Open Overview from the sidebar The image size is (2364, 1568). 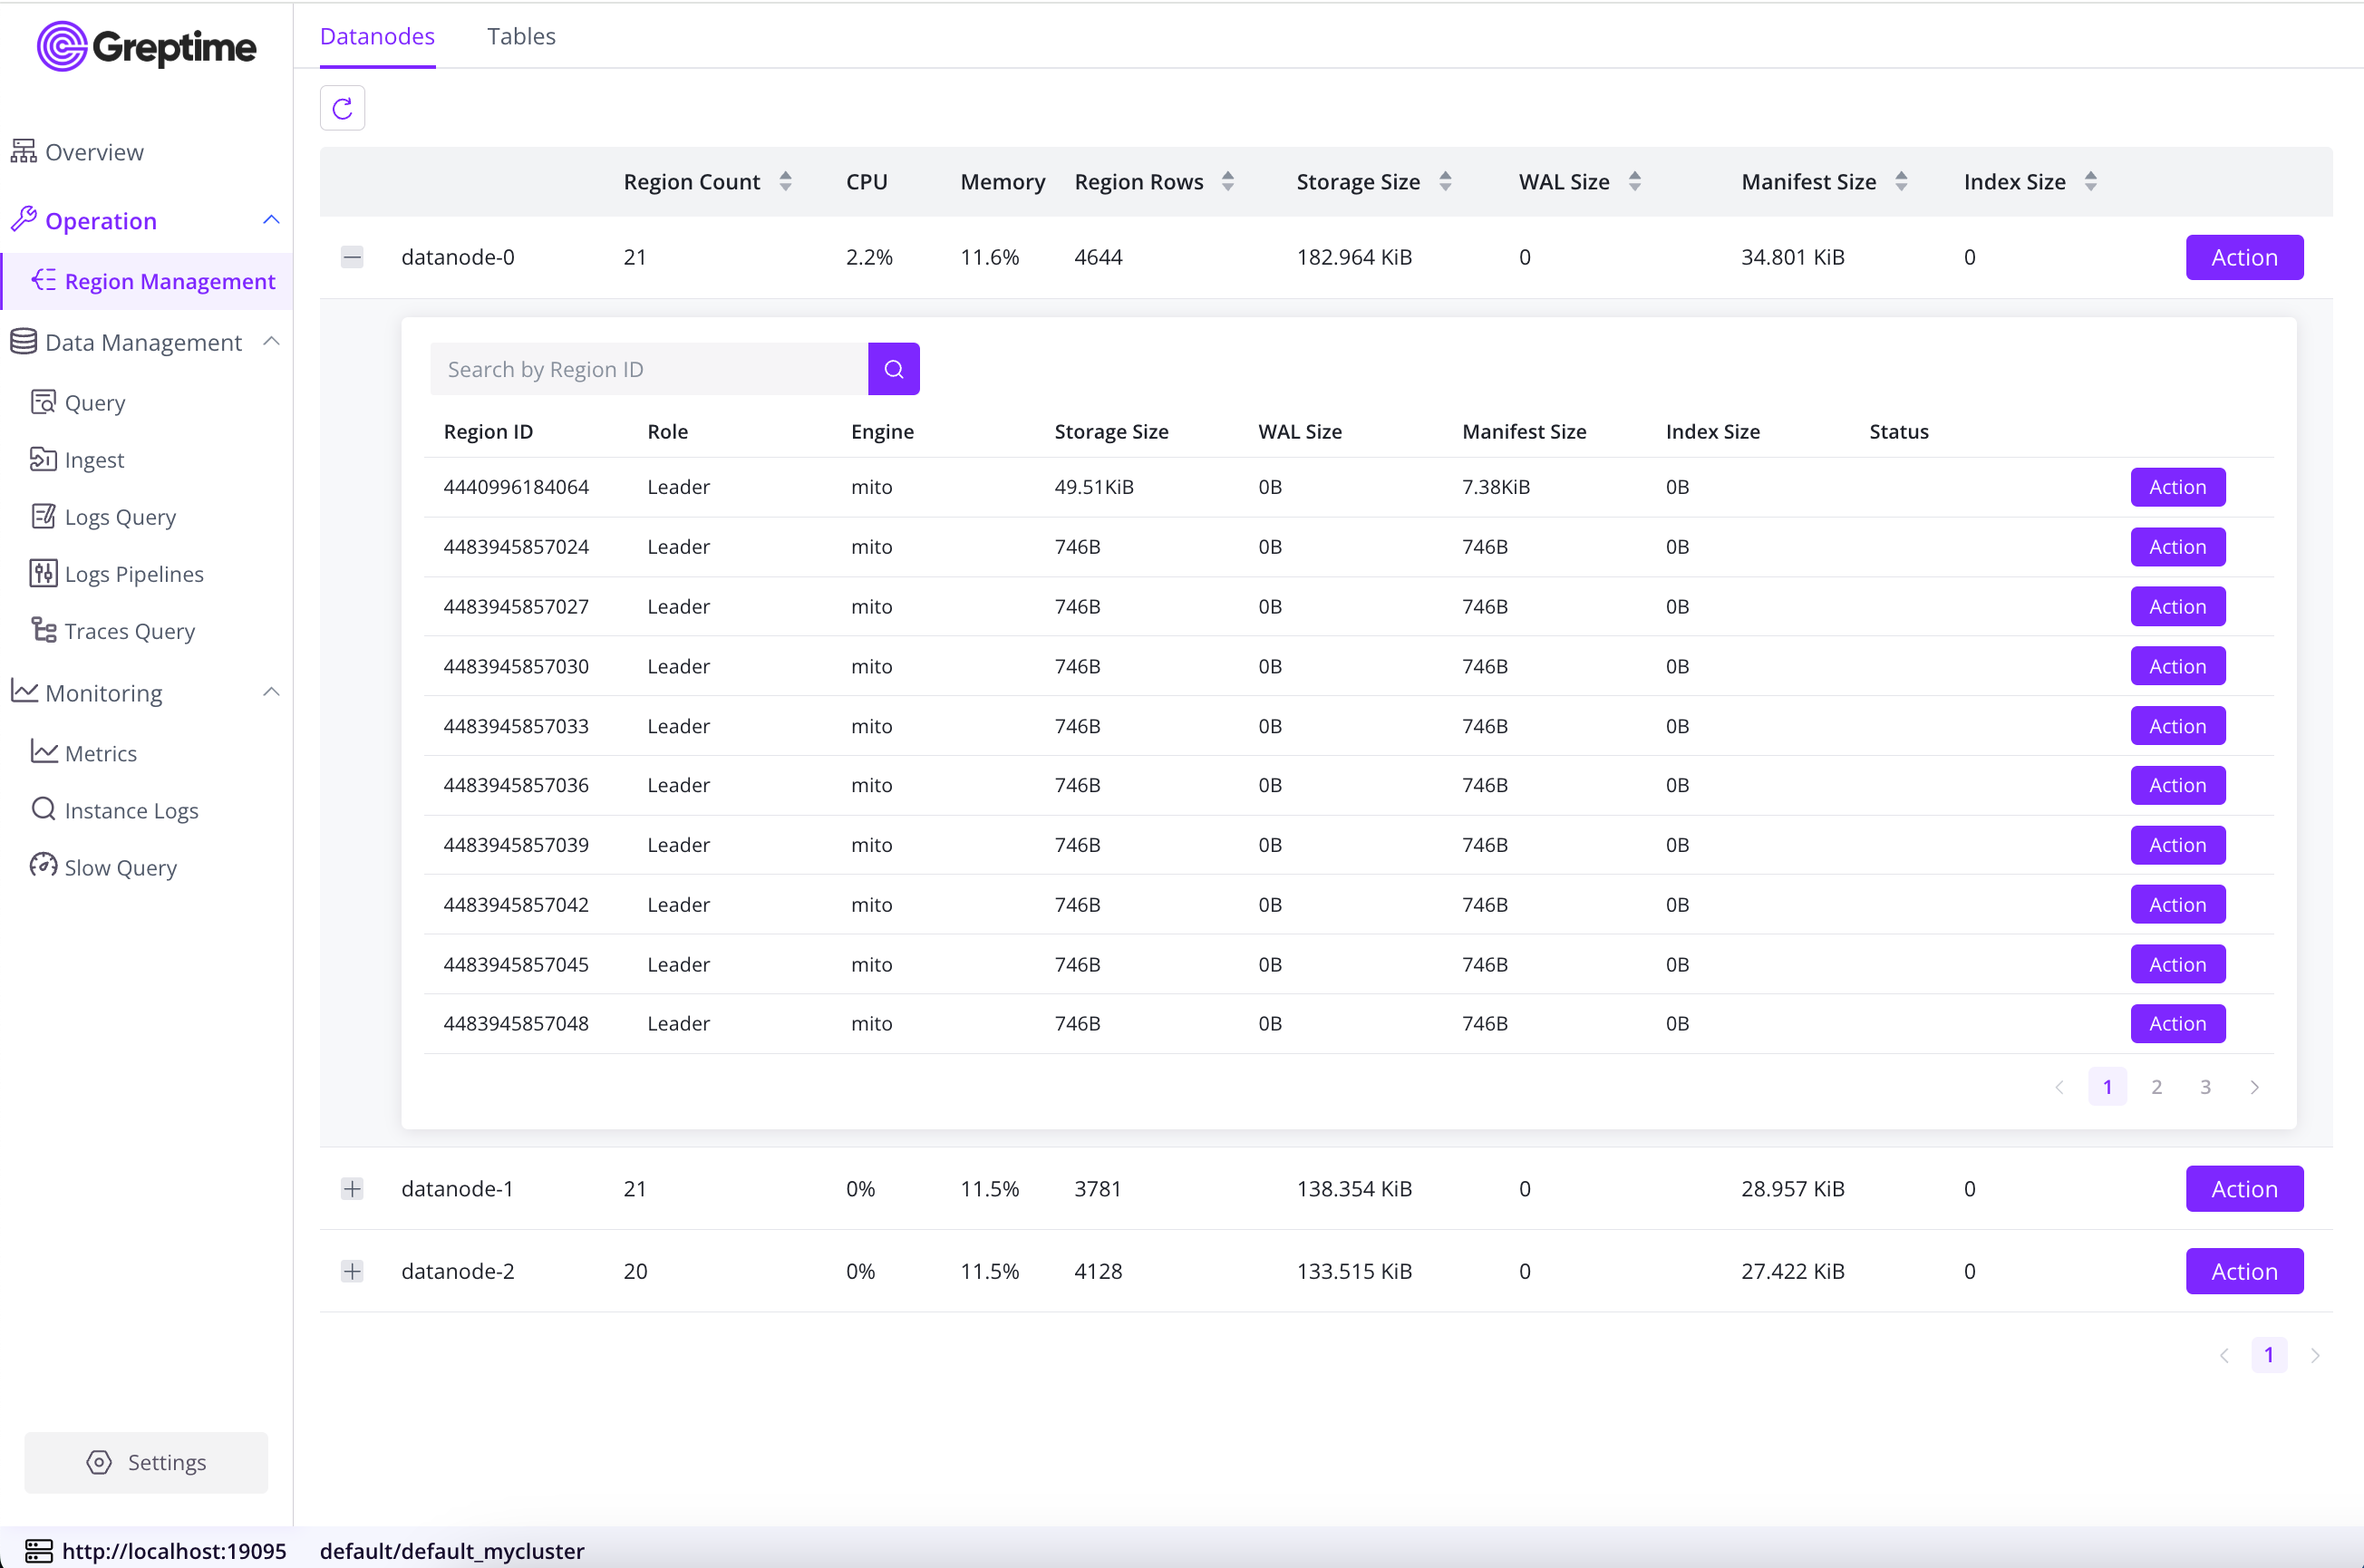[94, 152]
